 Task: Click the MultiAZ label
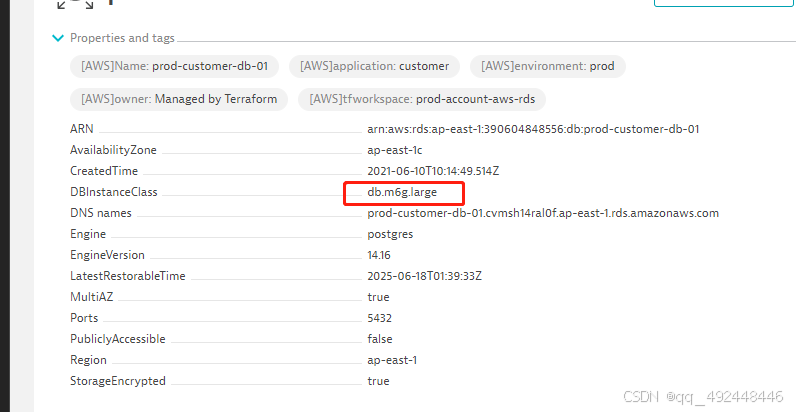(92, 297)
